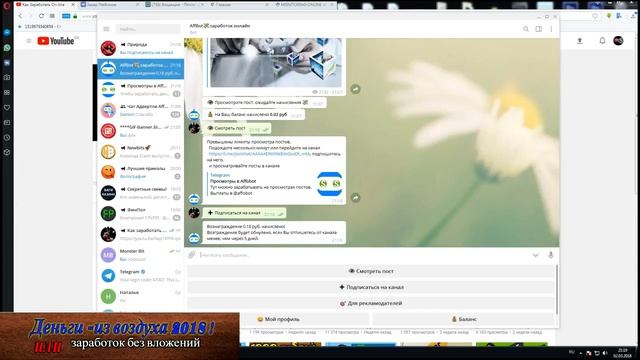Open YouTube notifications bell
This screenshot has width=640, height=360.
pos(602,41)
